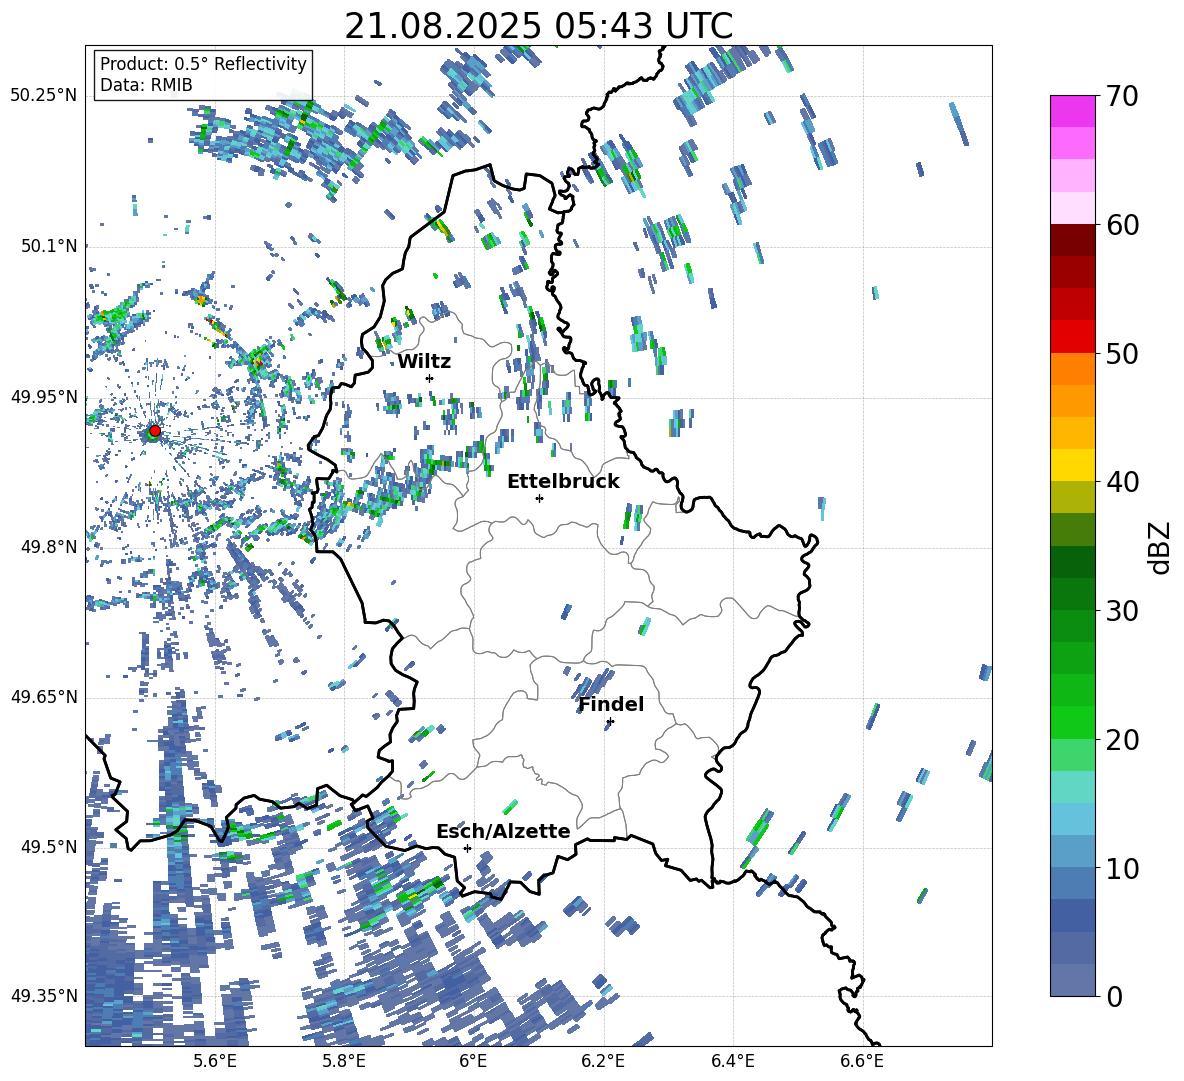Click the cross marker below Esch/Alzette
1184x1081 pixels.
(467, 848)
